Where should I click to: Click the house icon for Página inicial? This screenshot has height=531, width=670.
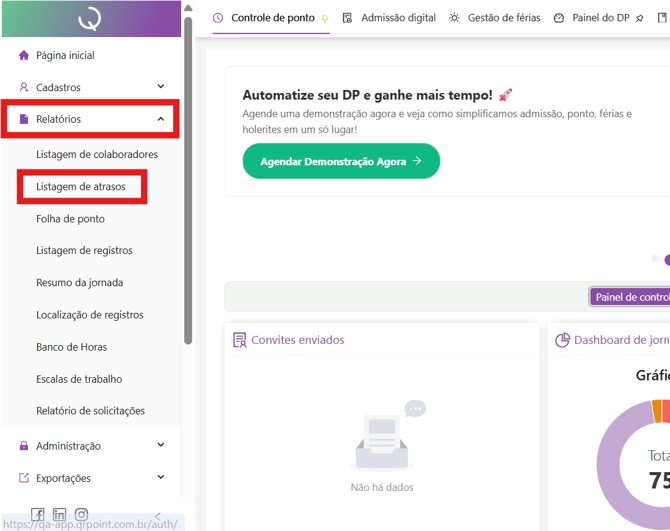(24, 55)
